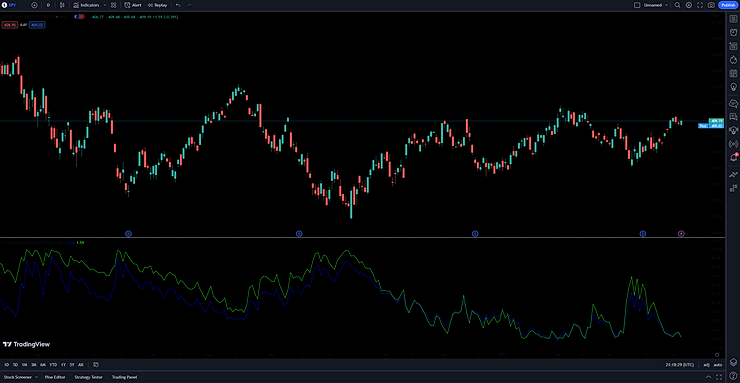
Task: Start bar Replay mode
Action: pos(157,5)
